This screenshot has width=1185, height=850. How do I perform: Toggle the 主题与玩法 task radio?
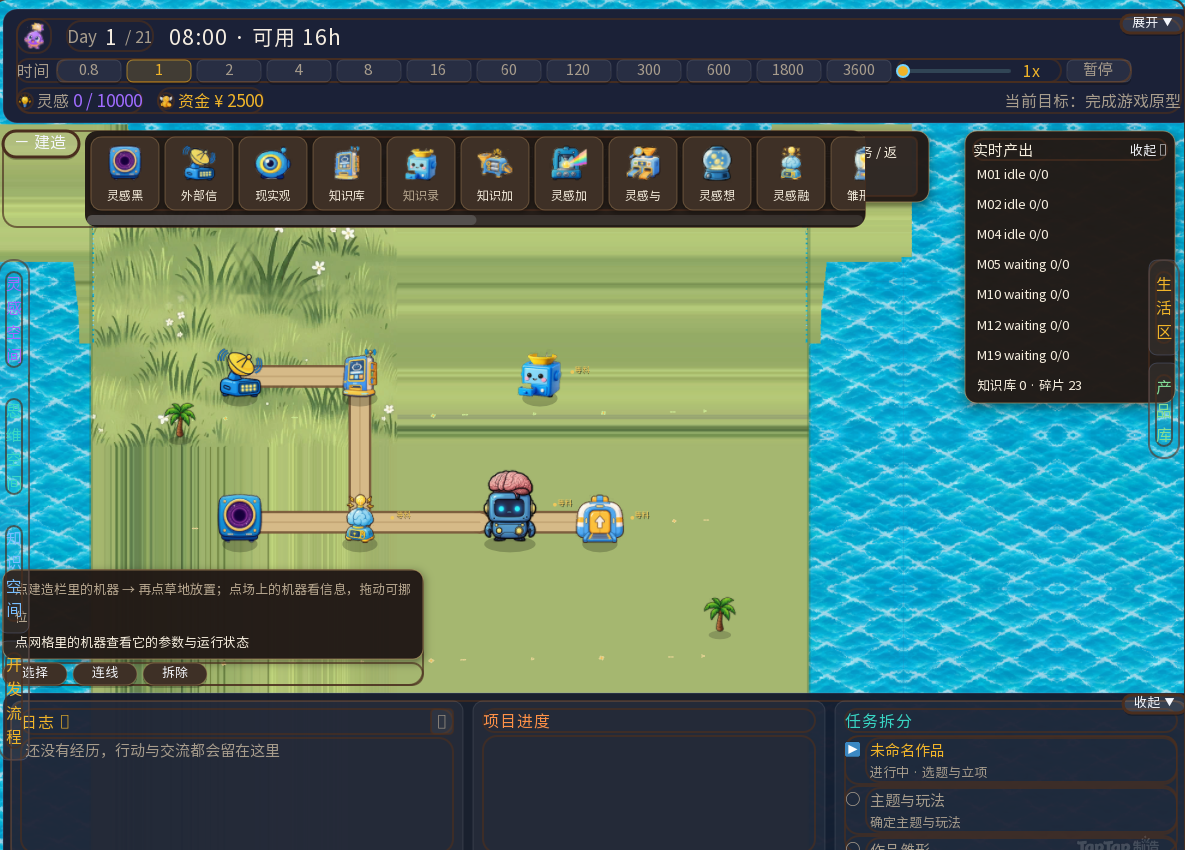click(853, 799)
